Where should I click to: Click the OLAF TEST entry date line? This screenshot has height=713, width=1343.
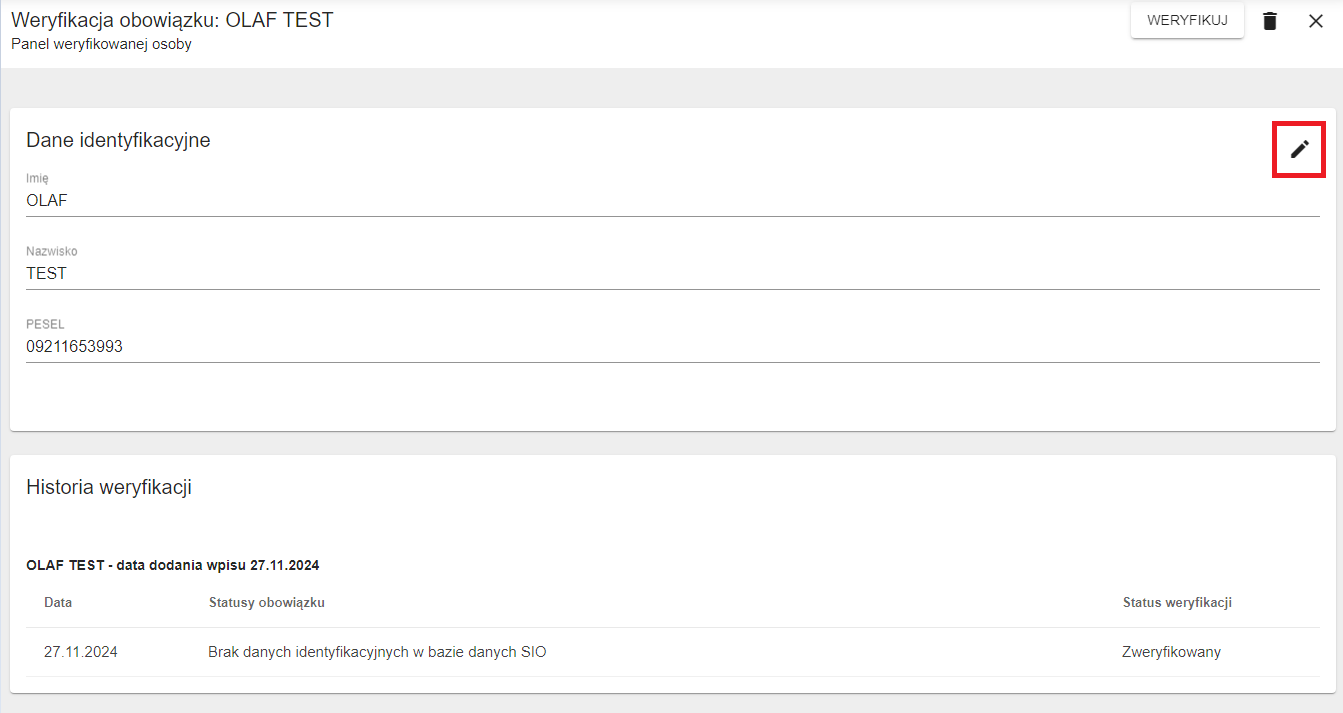click(x=172, y=565)
